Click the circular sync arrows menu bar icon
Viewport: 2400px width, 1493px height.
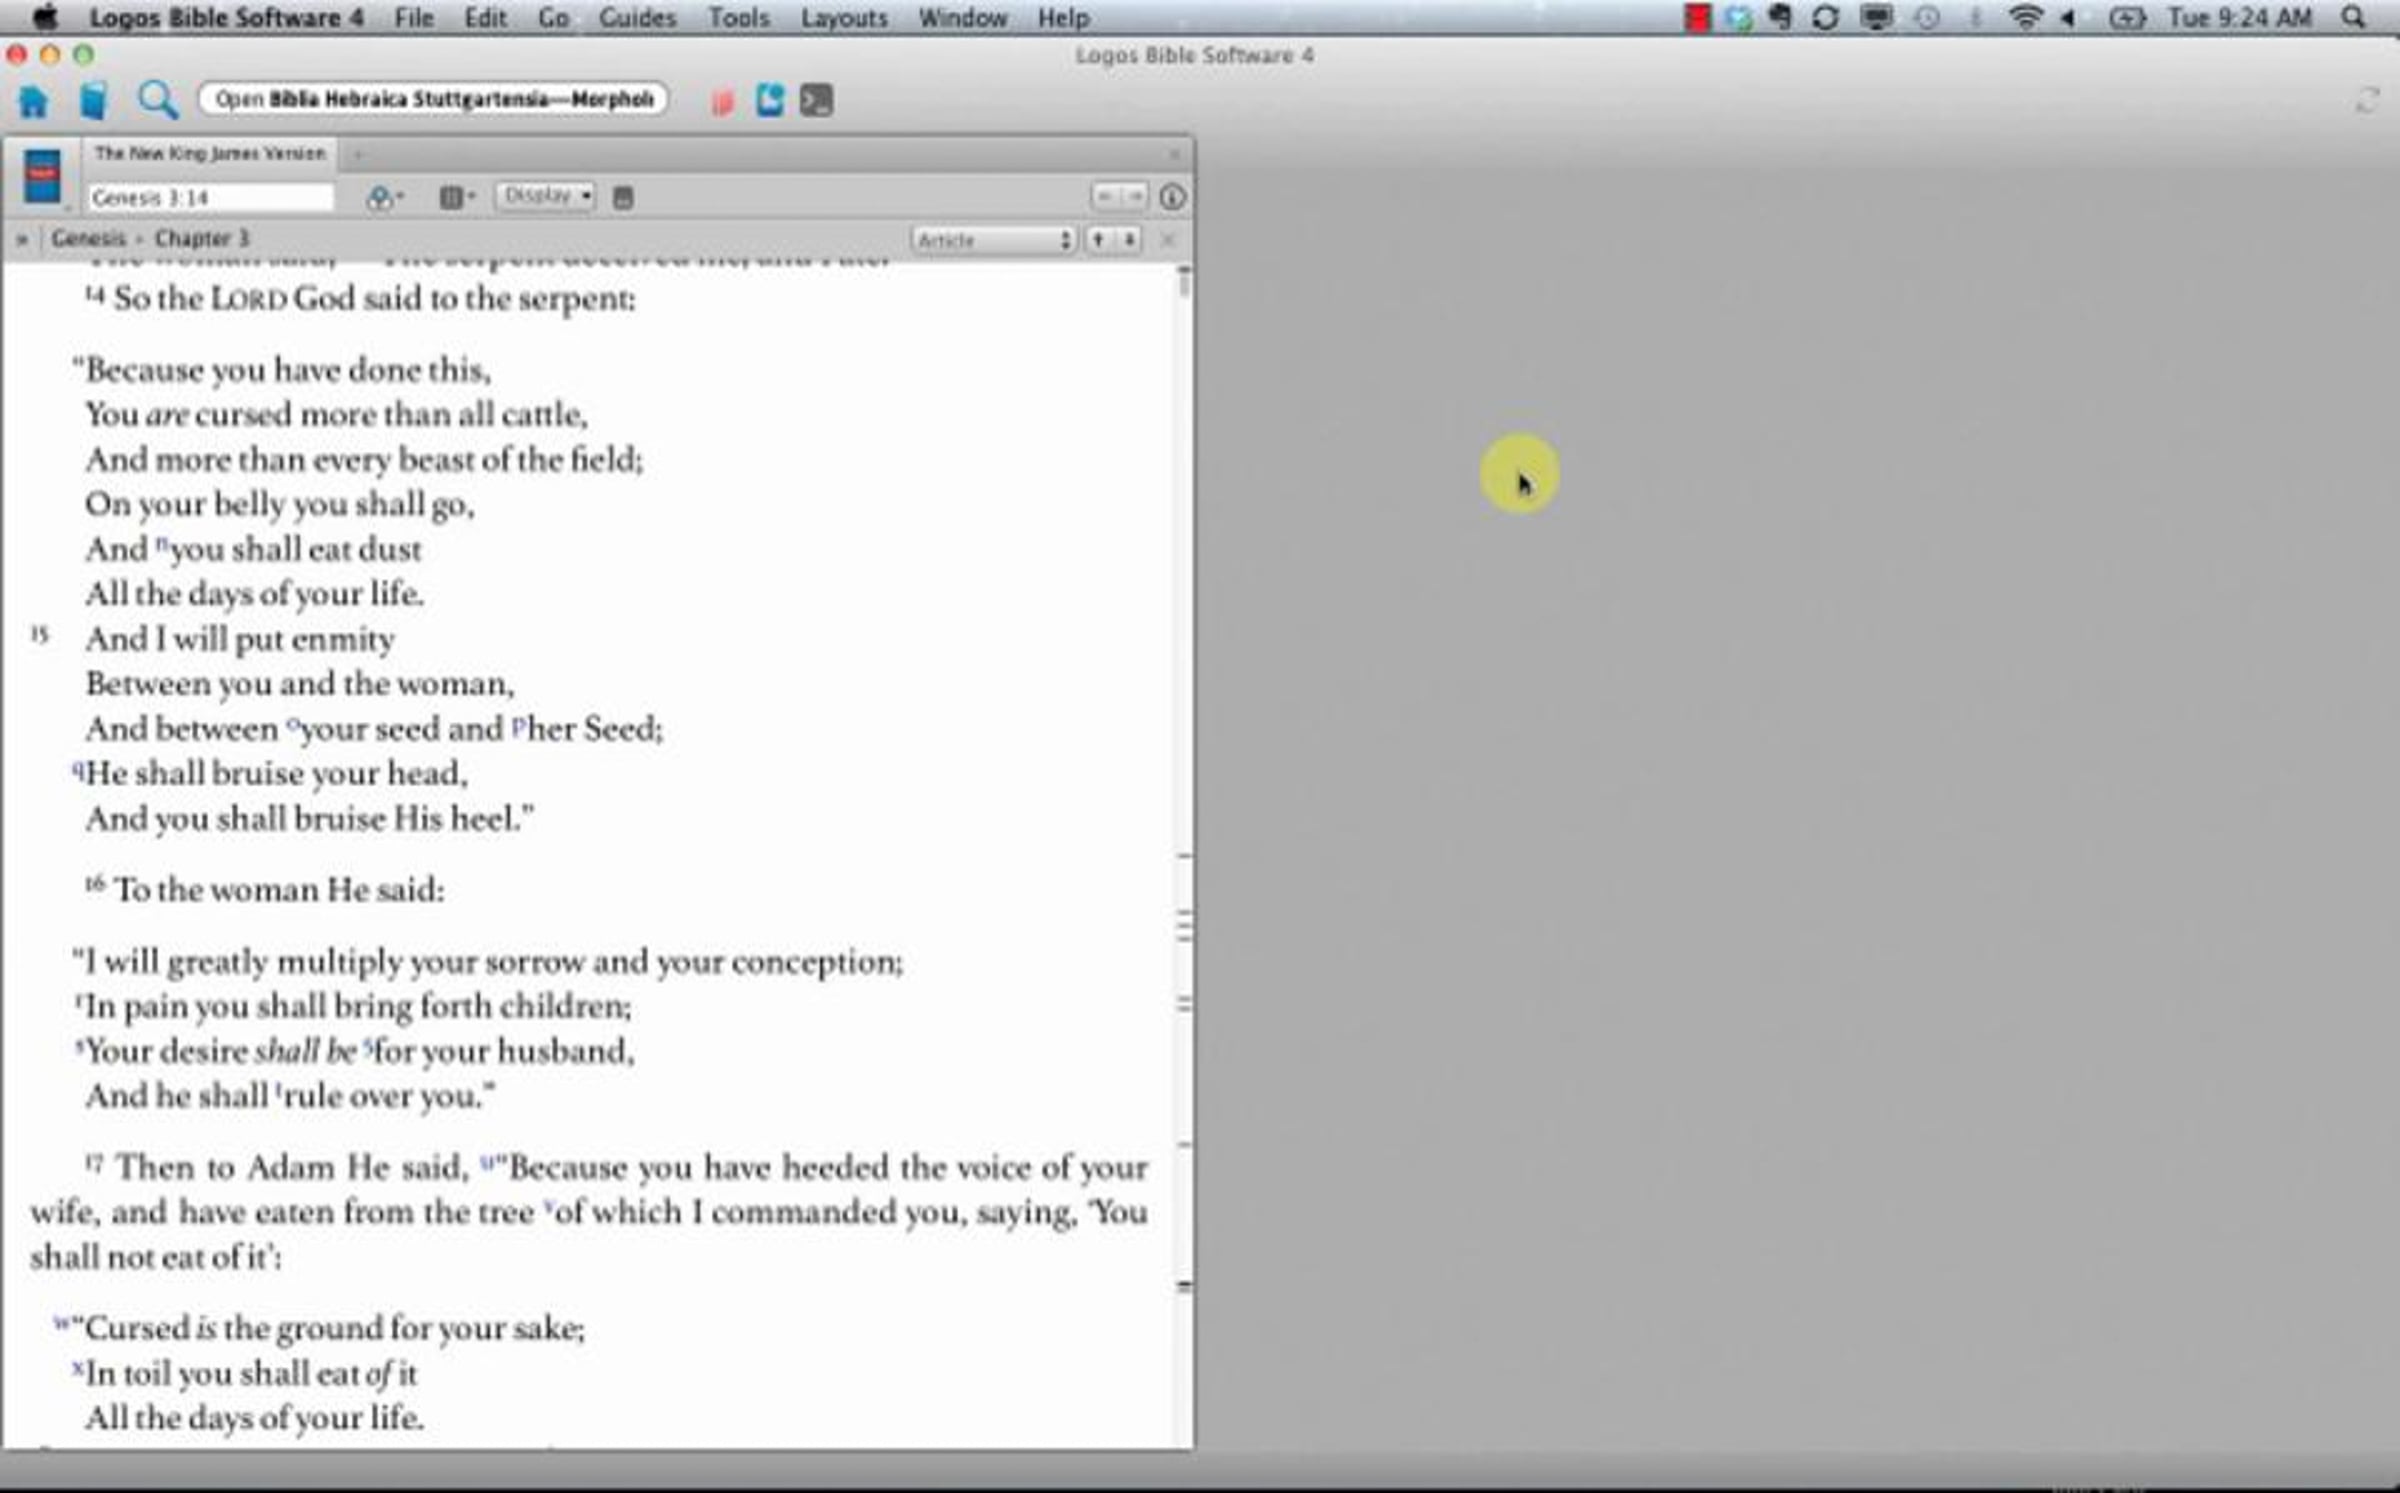(x=1825, y=17)
